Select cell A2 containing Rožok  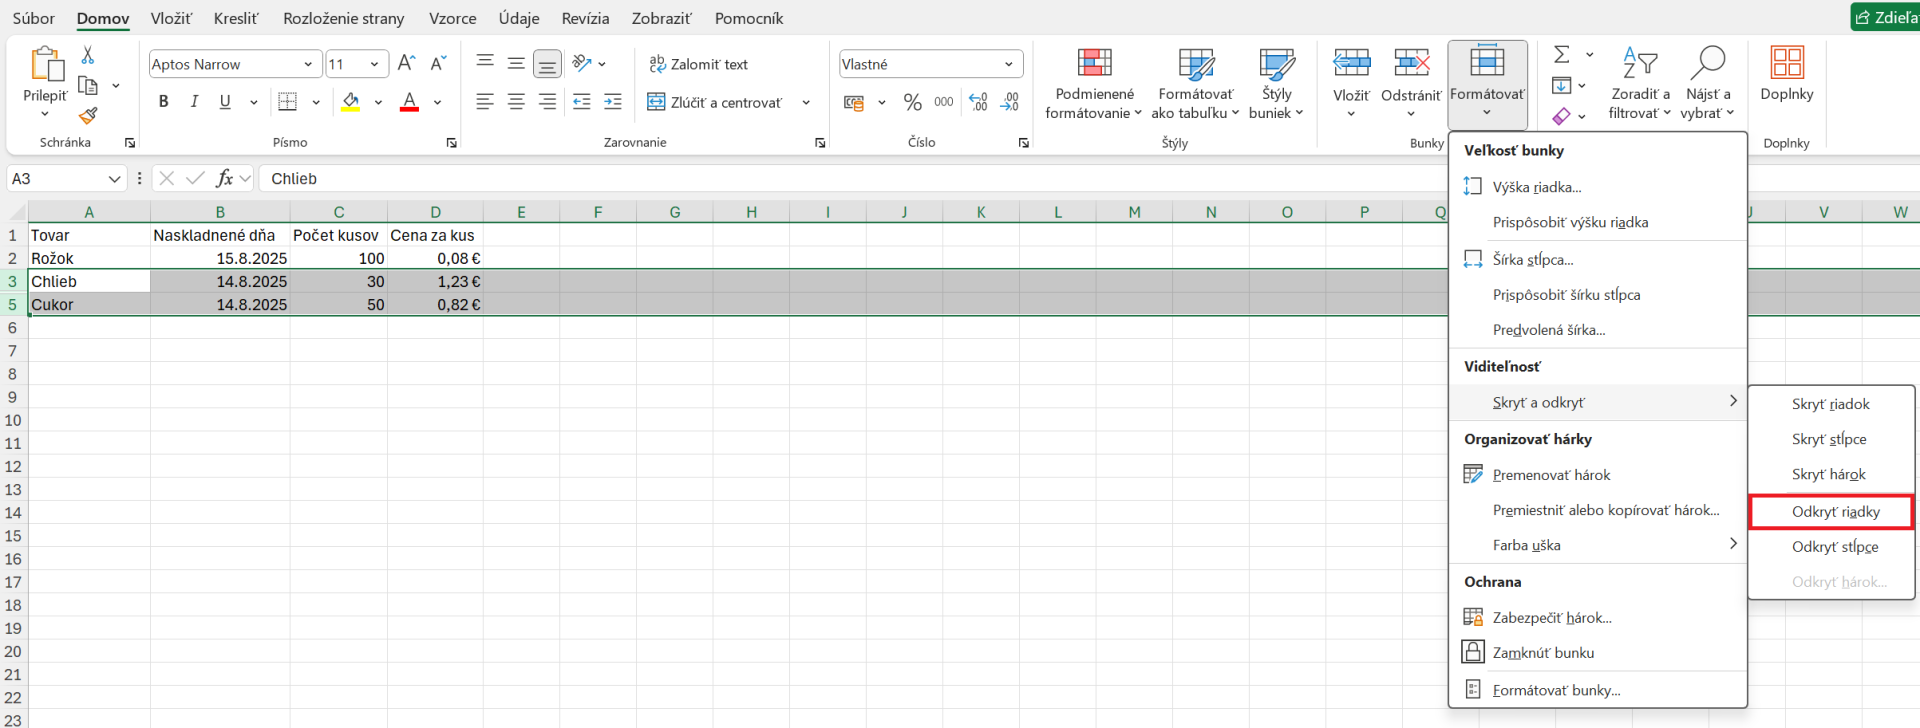click(x=89, y=258)
